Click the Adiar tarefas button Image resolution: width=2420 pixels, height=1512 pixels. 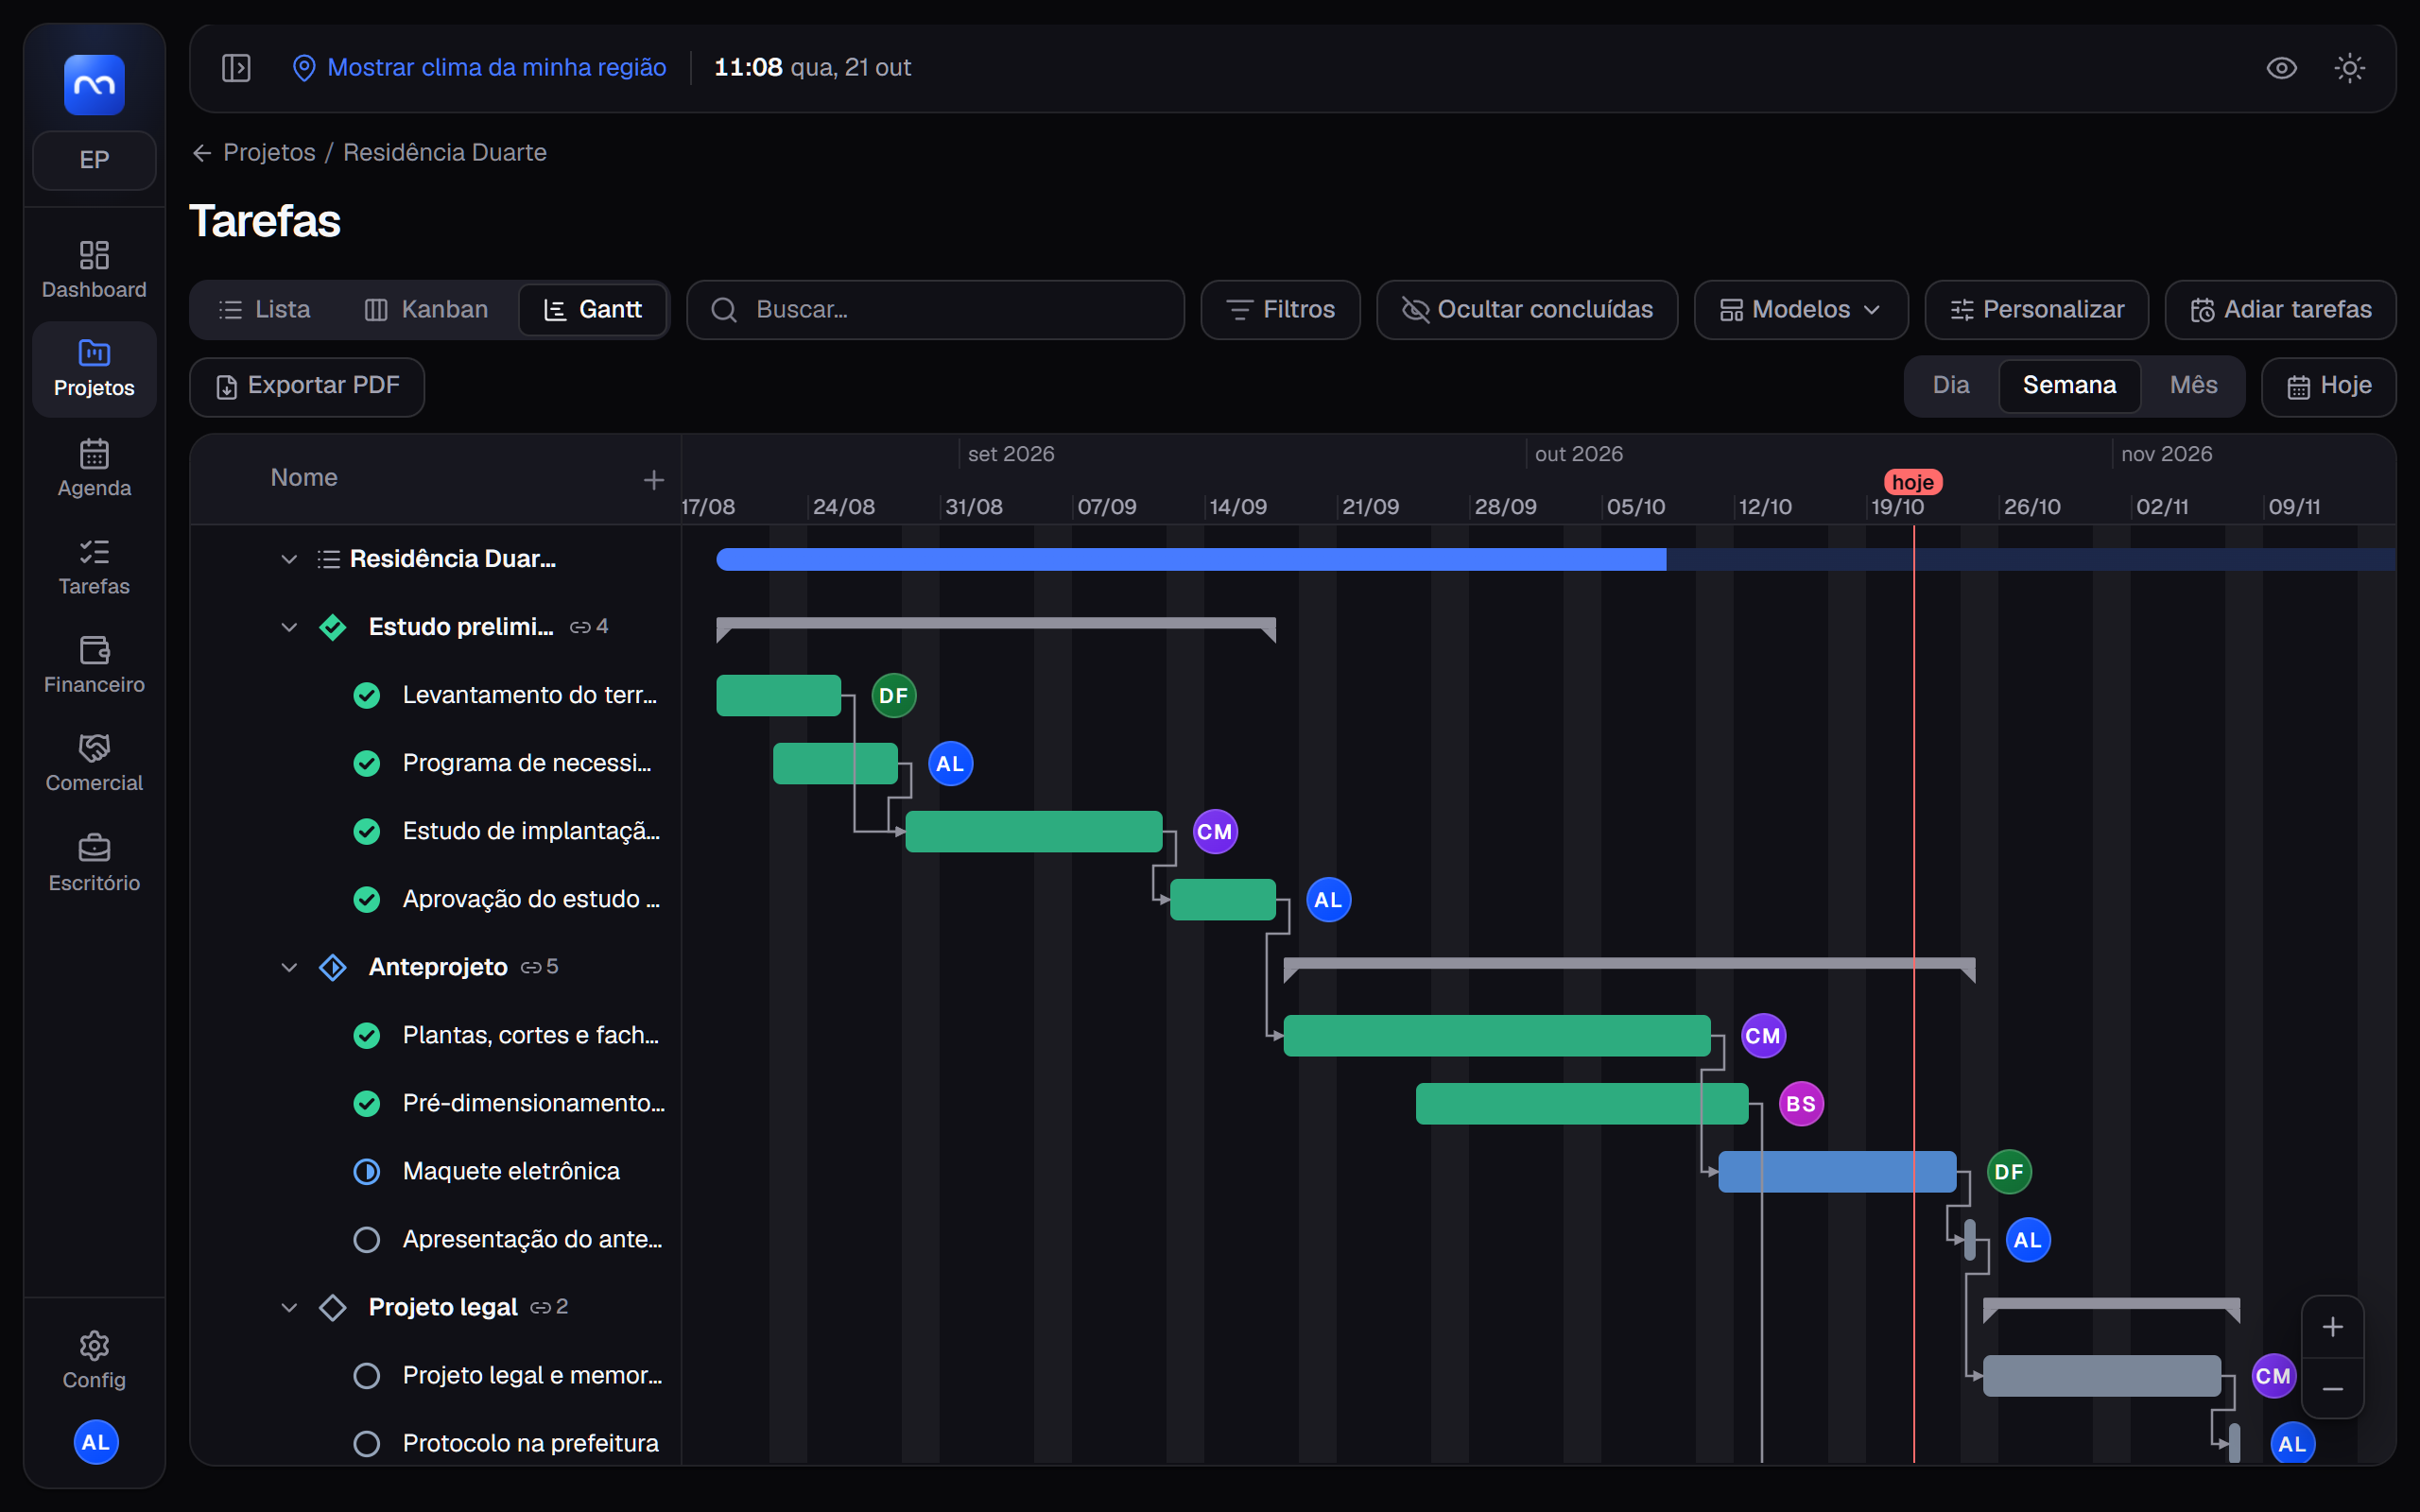[x=2280, y=310]
